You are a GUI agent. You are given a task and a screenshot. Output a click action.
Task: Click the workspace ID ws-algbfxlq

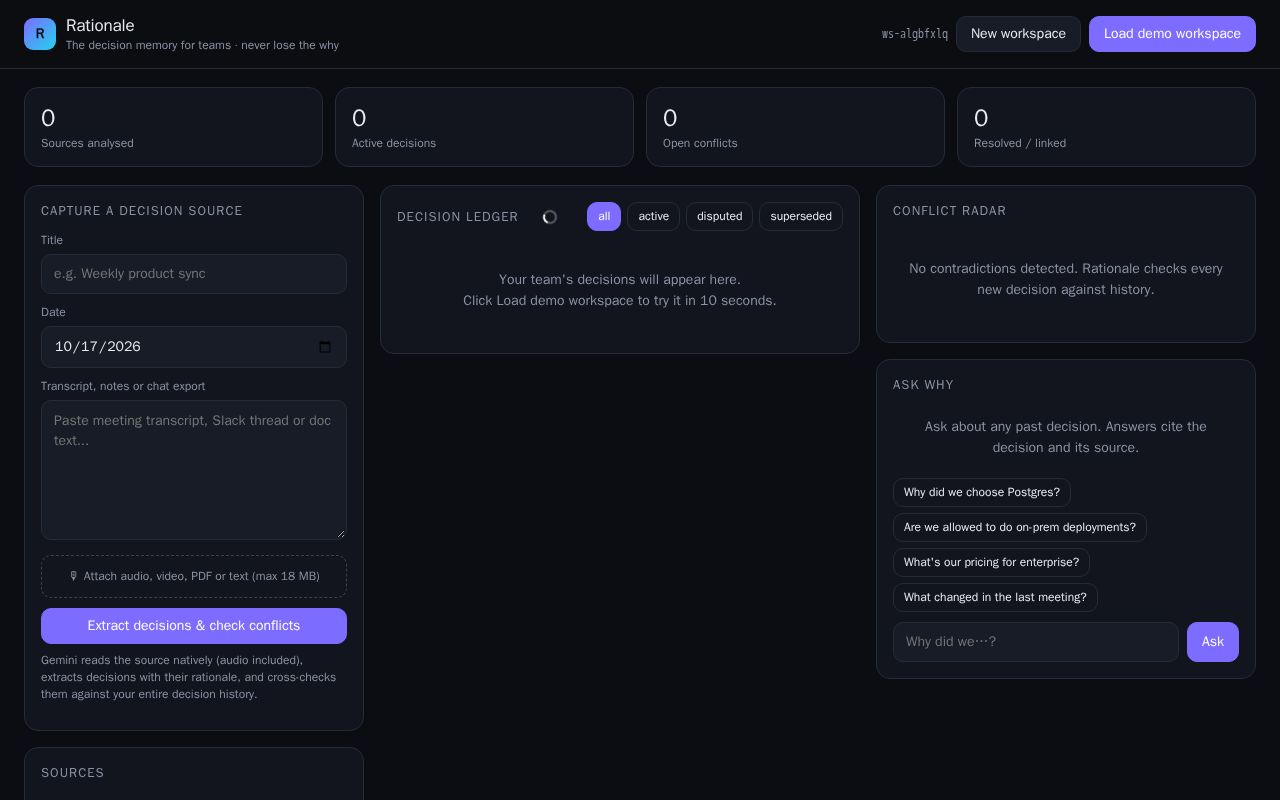(x=915, y=34)
